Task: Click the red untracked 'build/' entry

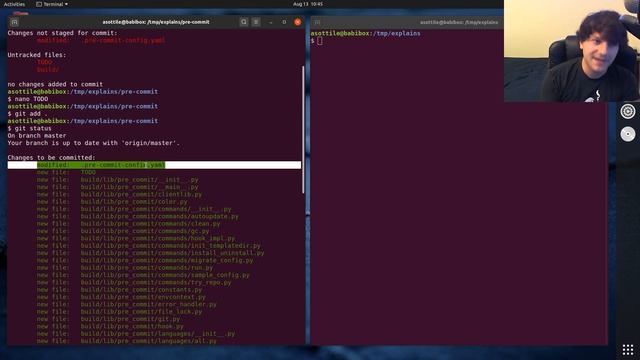Action: (x=48, y=70)
